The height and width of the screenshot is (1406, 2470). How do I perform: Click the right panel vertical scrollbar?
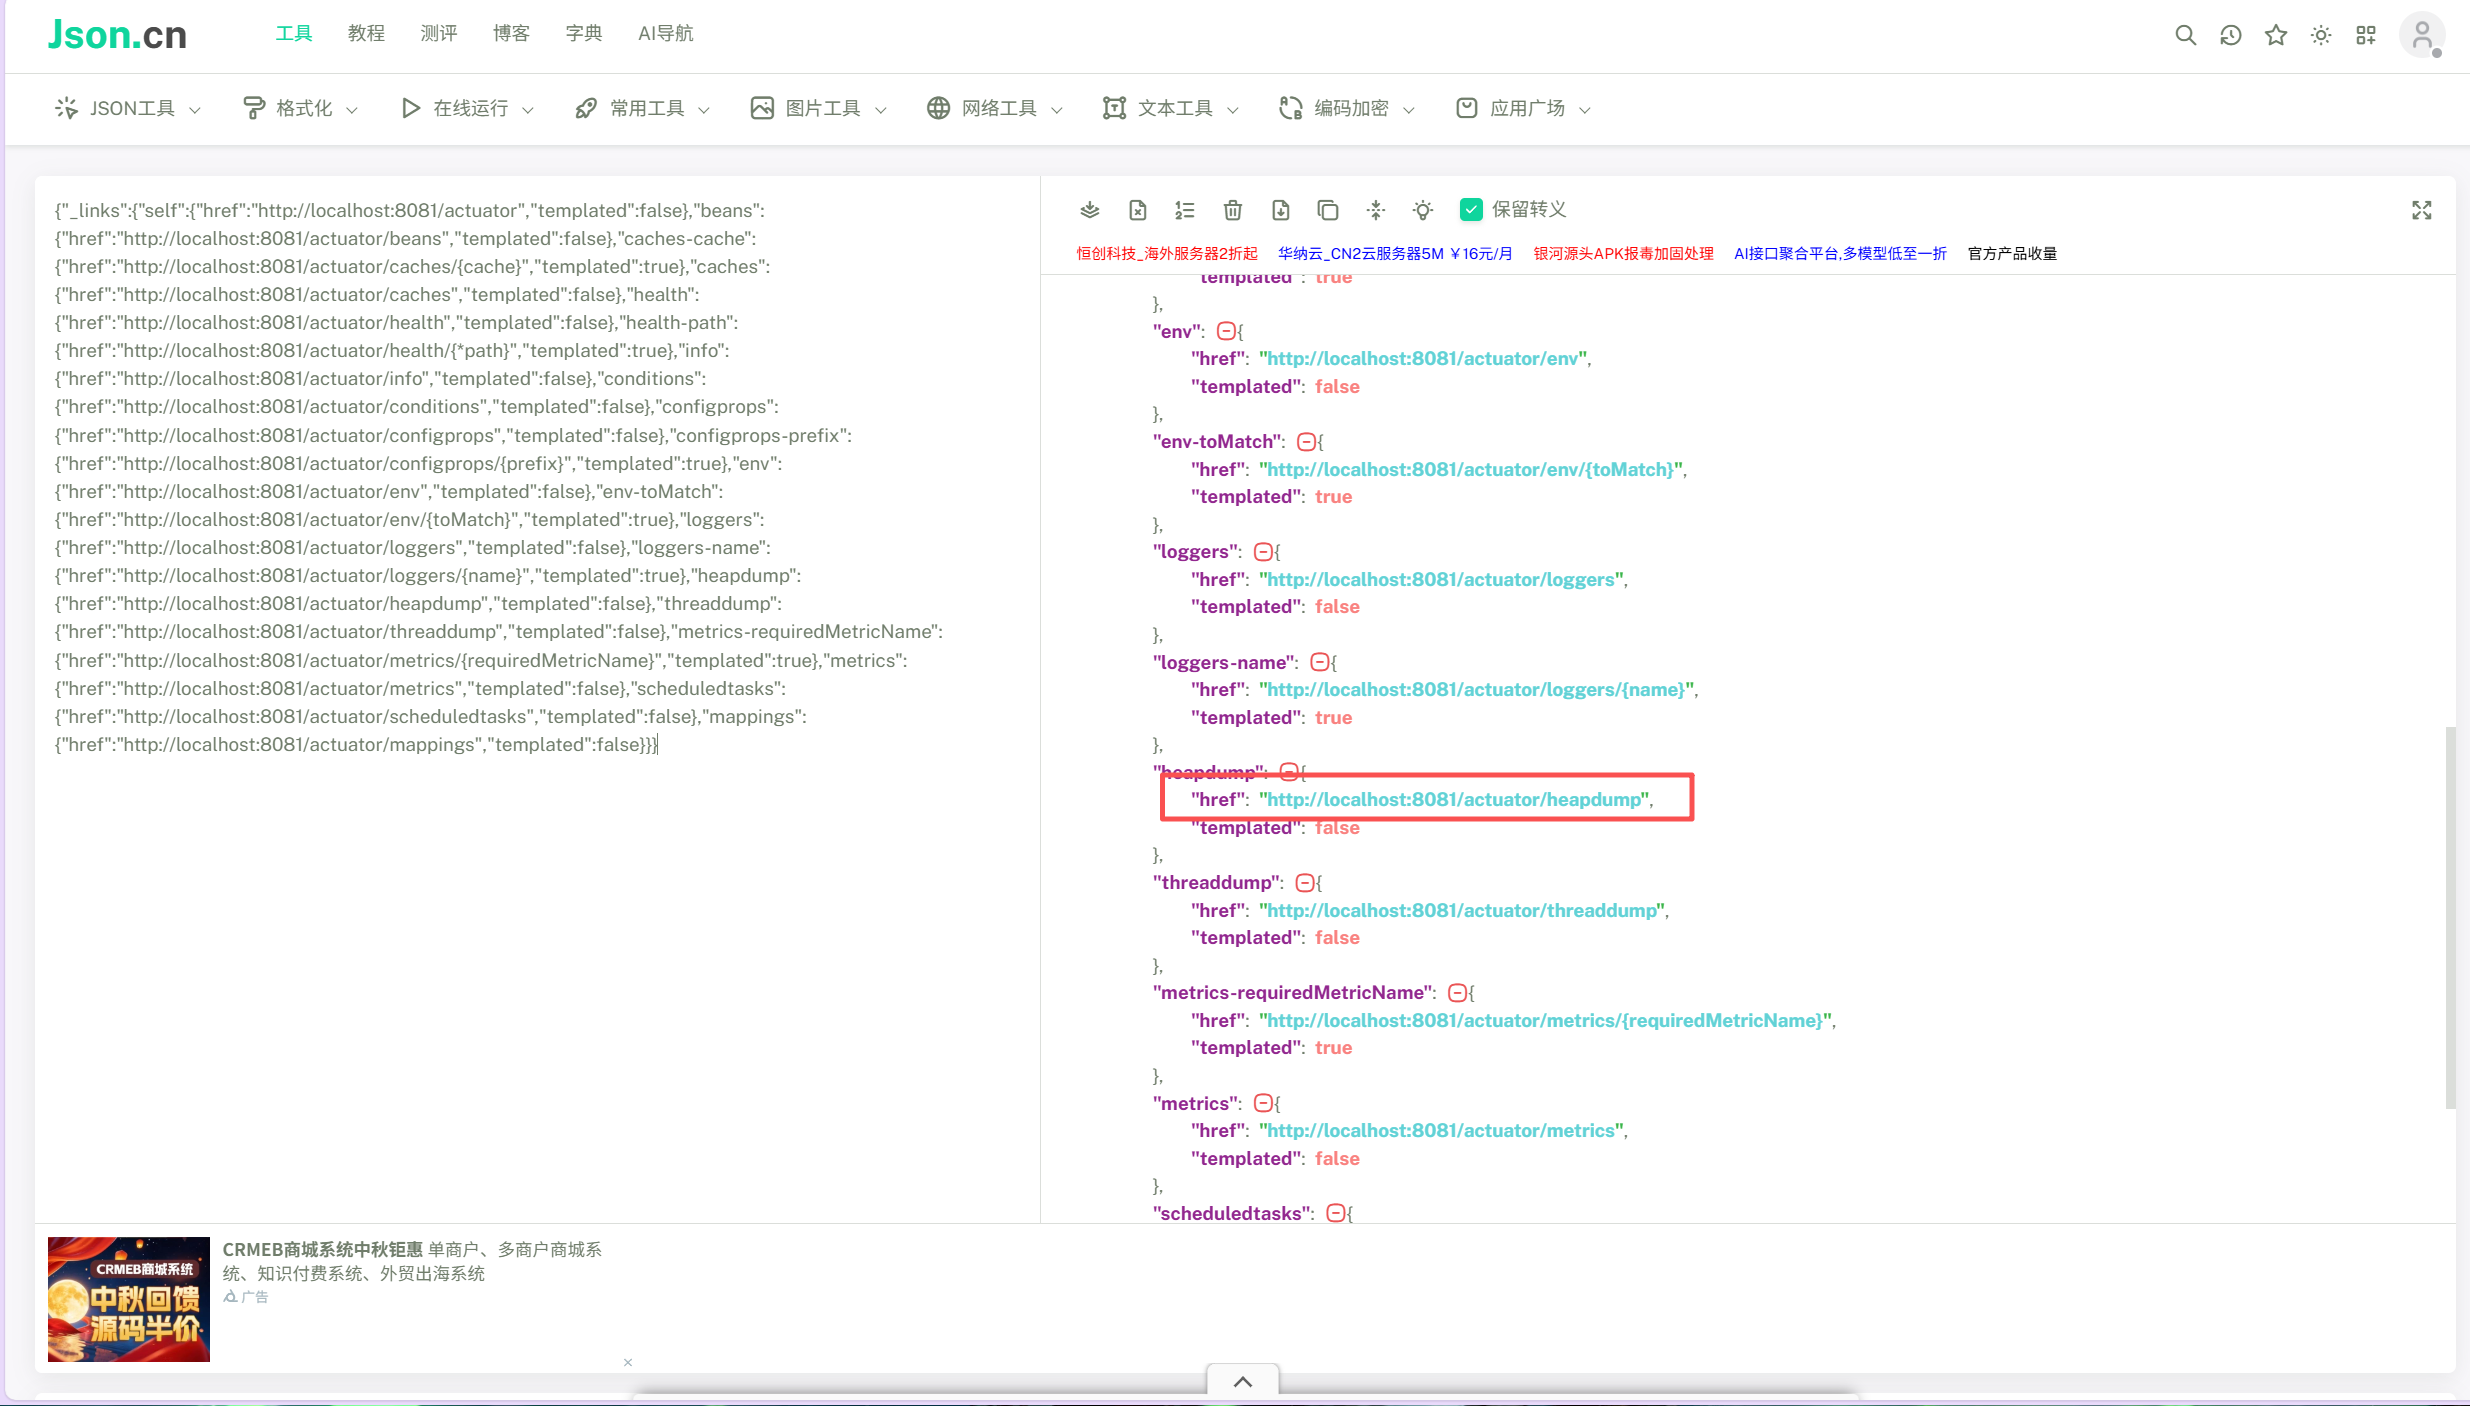point(2449,916)
